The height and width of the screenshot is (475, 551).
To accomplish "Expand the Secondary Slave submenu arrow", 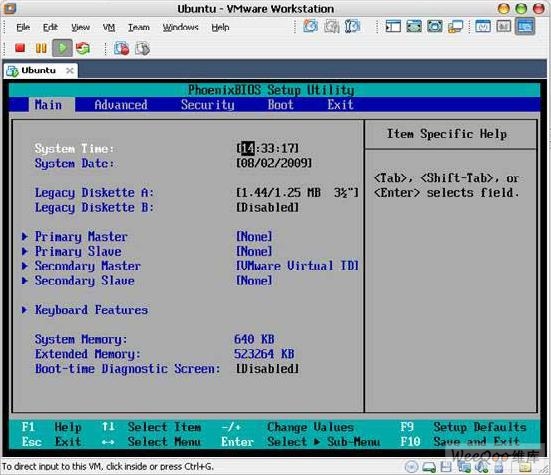I will (25, 281).
